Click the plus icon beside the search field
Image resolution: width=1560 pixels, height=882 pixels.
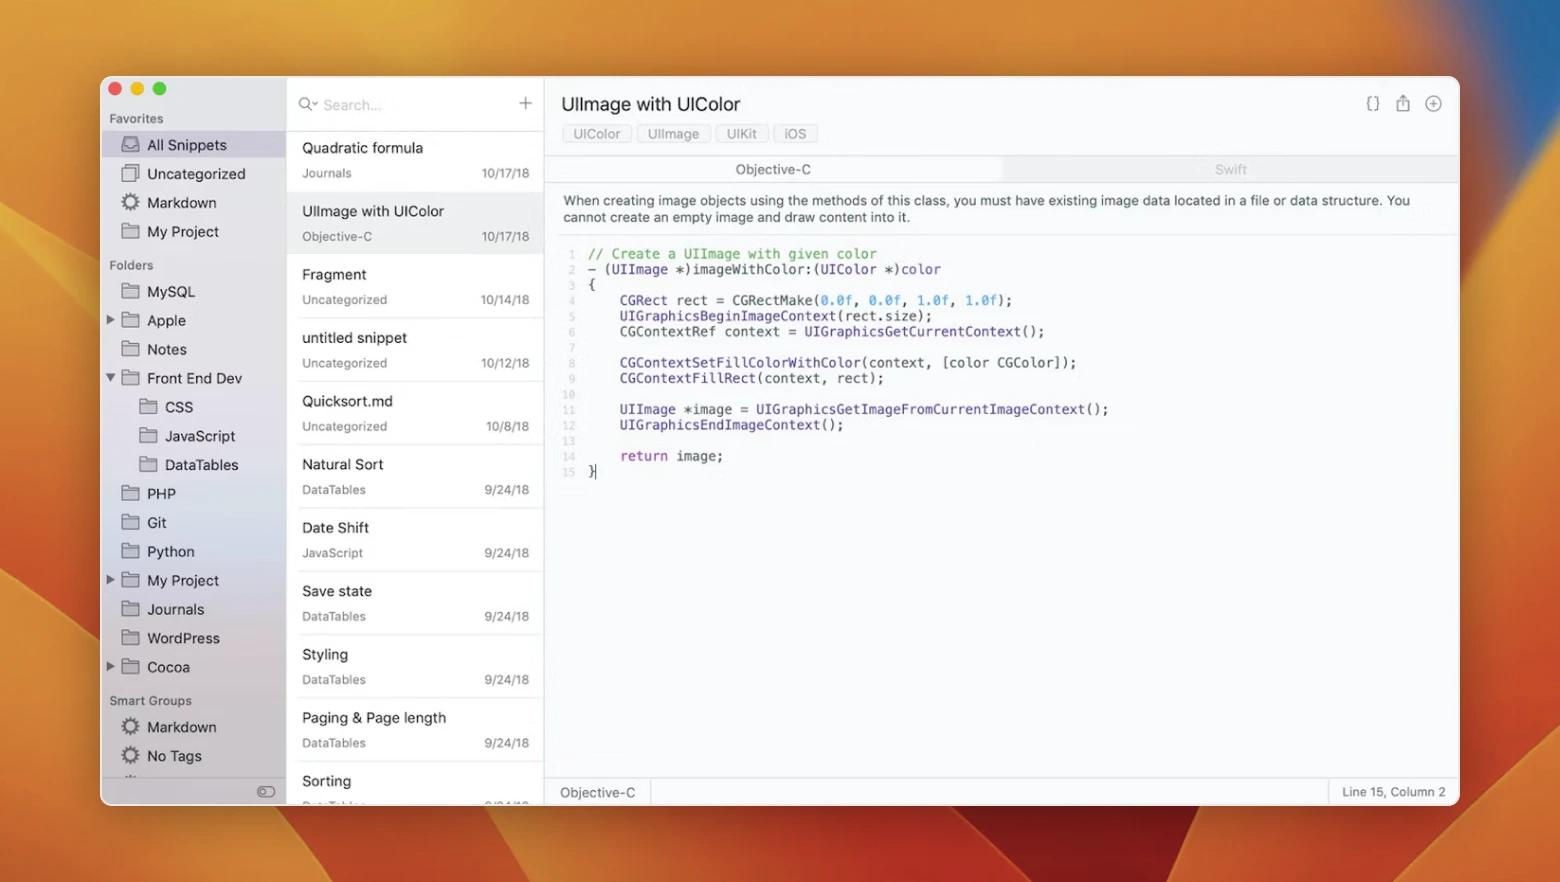tap(525, 104)
